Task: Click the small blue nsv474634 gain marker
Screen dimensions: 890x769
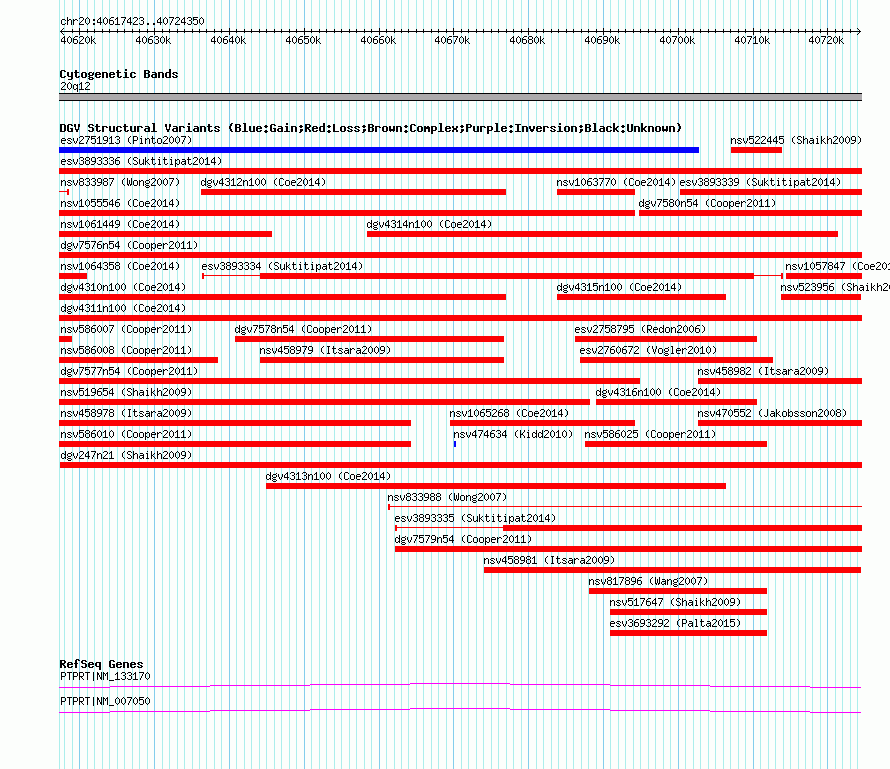Action: pyautogui.click(x=455, y=444)
